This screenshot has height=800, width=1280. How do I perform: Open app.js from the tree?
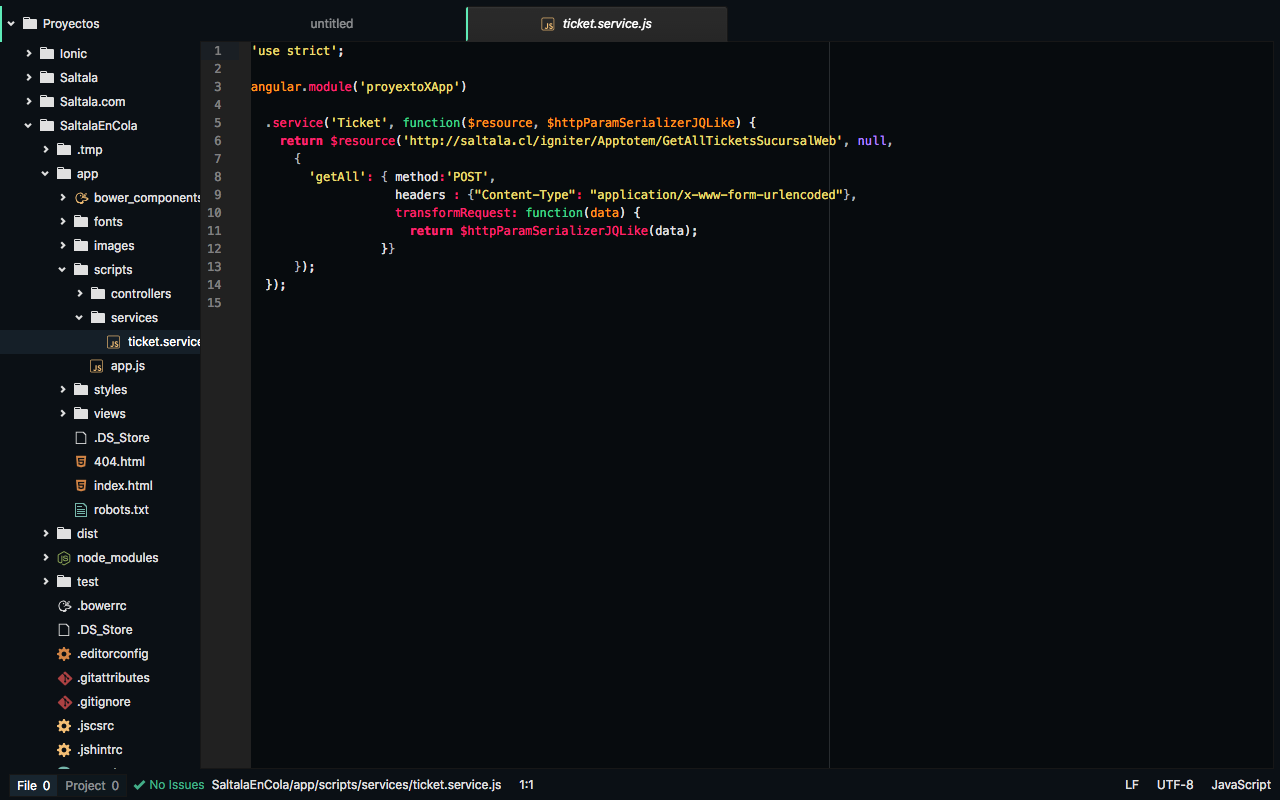(x=128, y=365)
